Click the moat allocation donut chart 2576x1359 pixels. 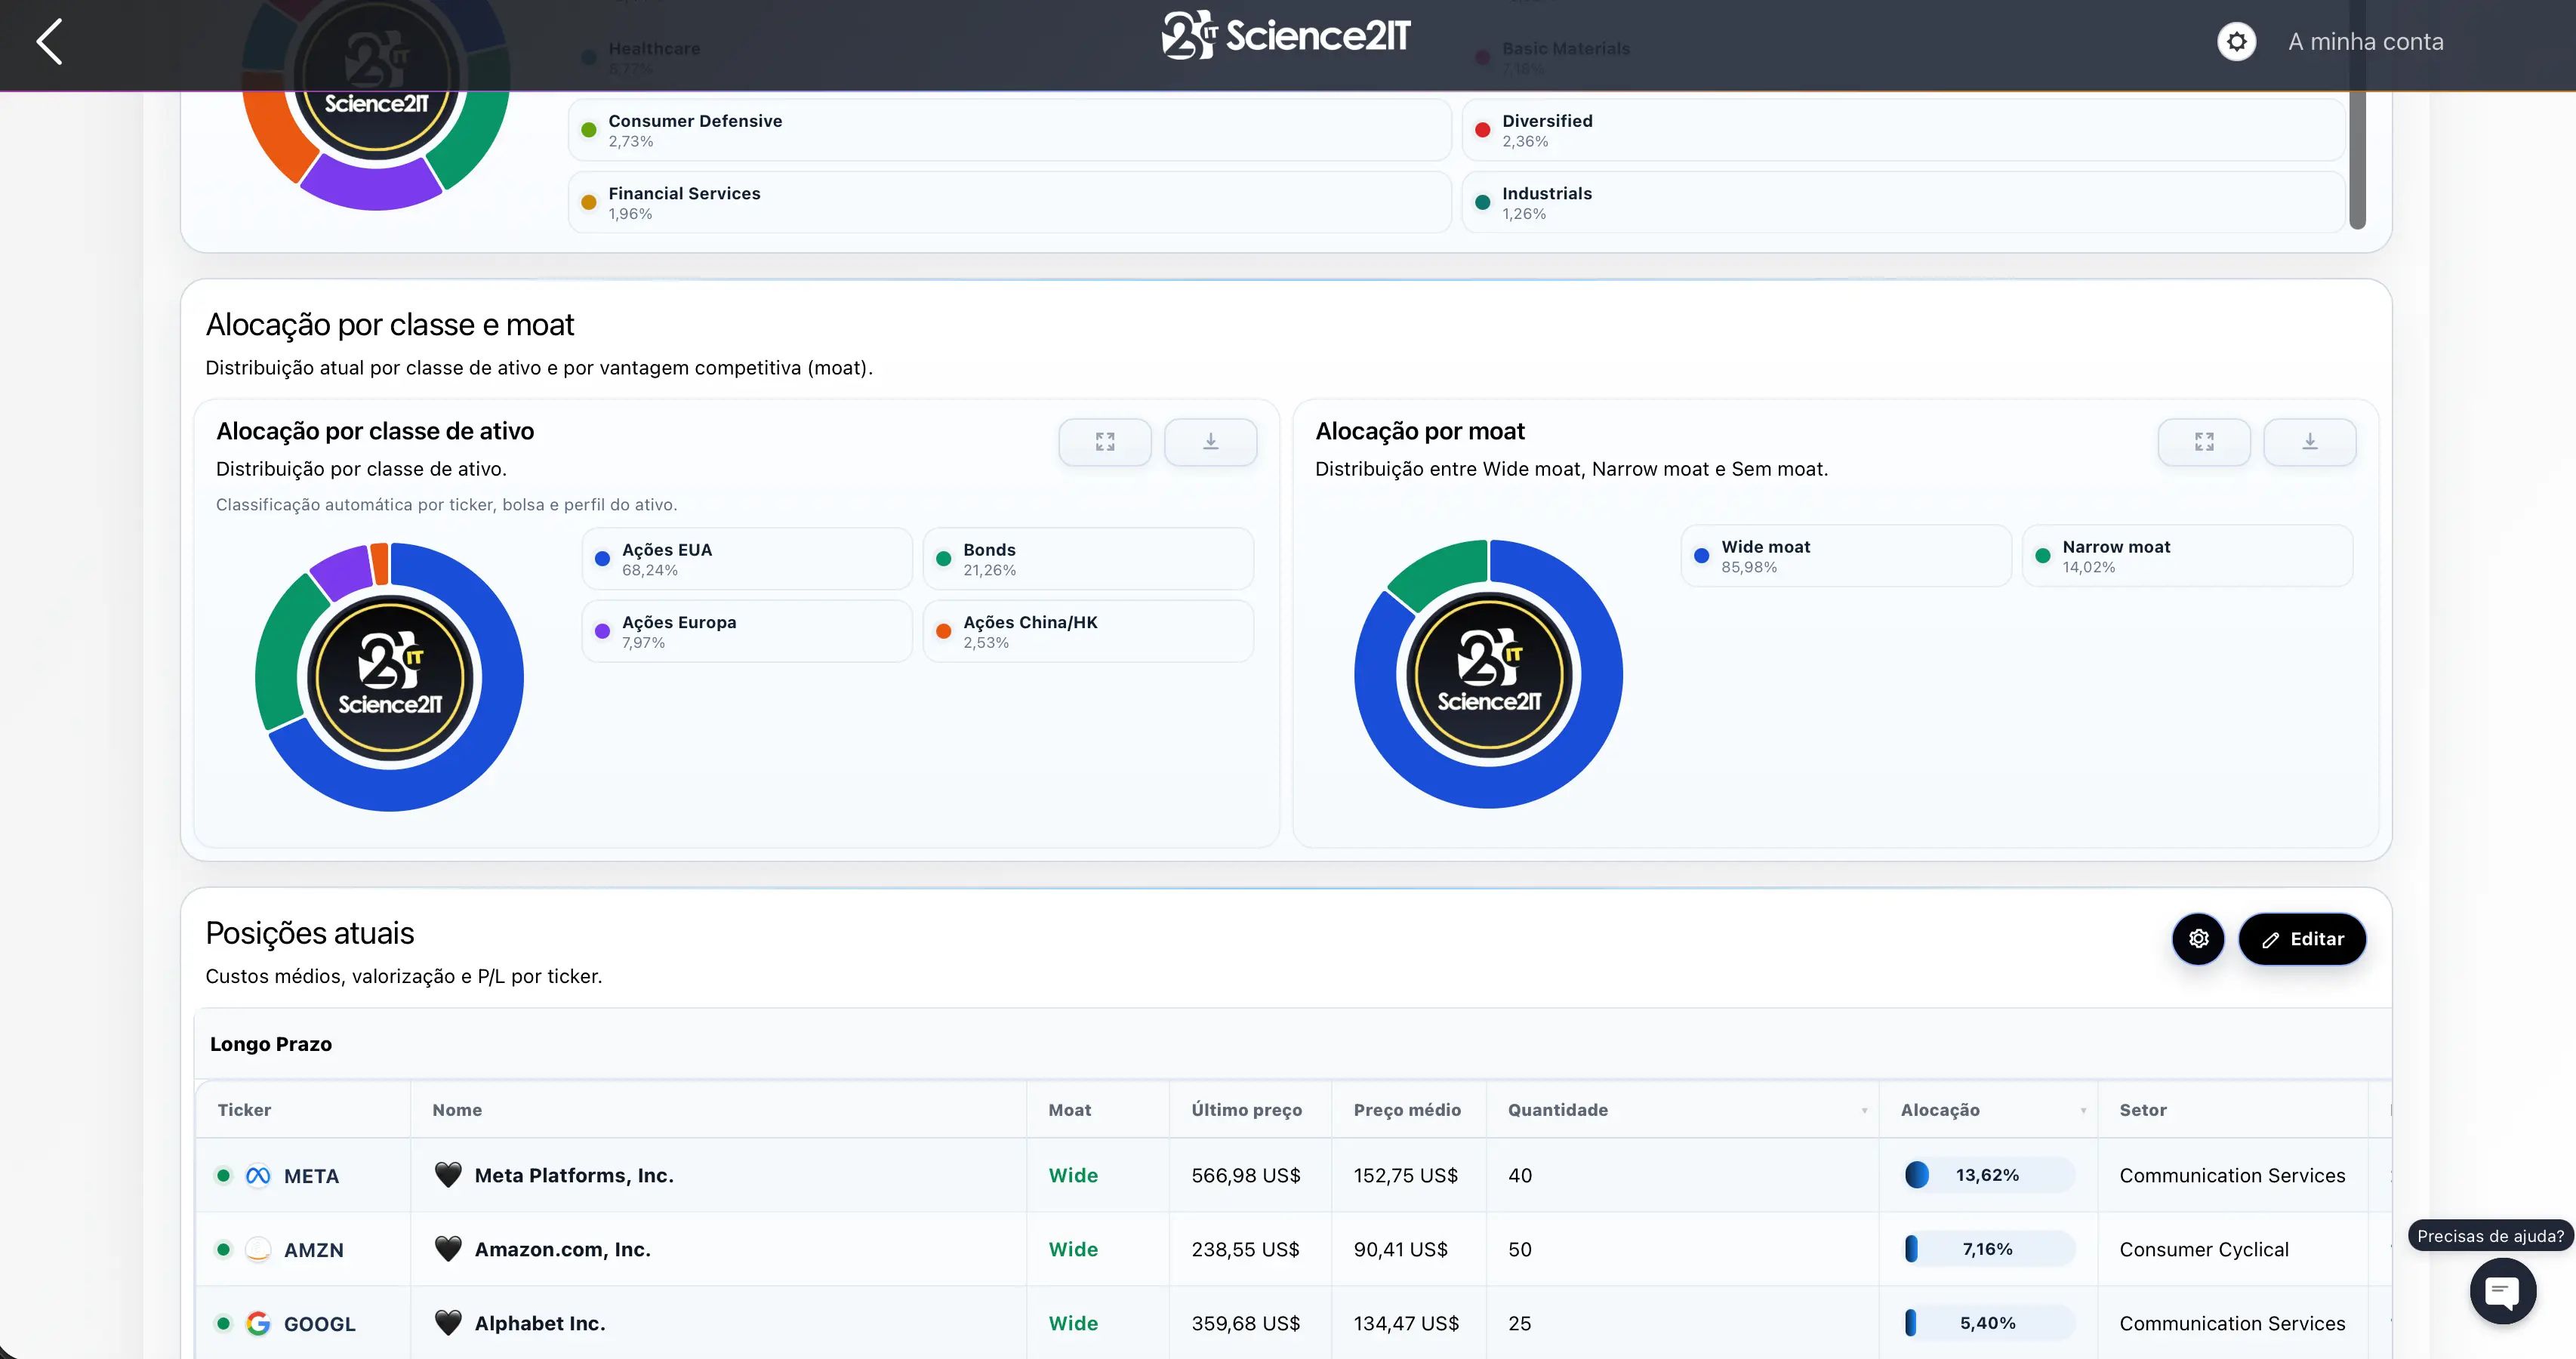(x=1488, y=674)
